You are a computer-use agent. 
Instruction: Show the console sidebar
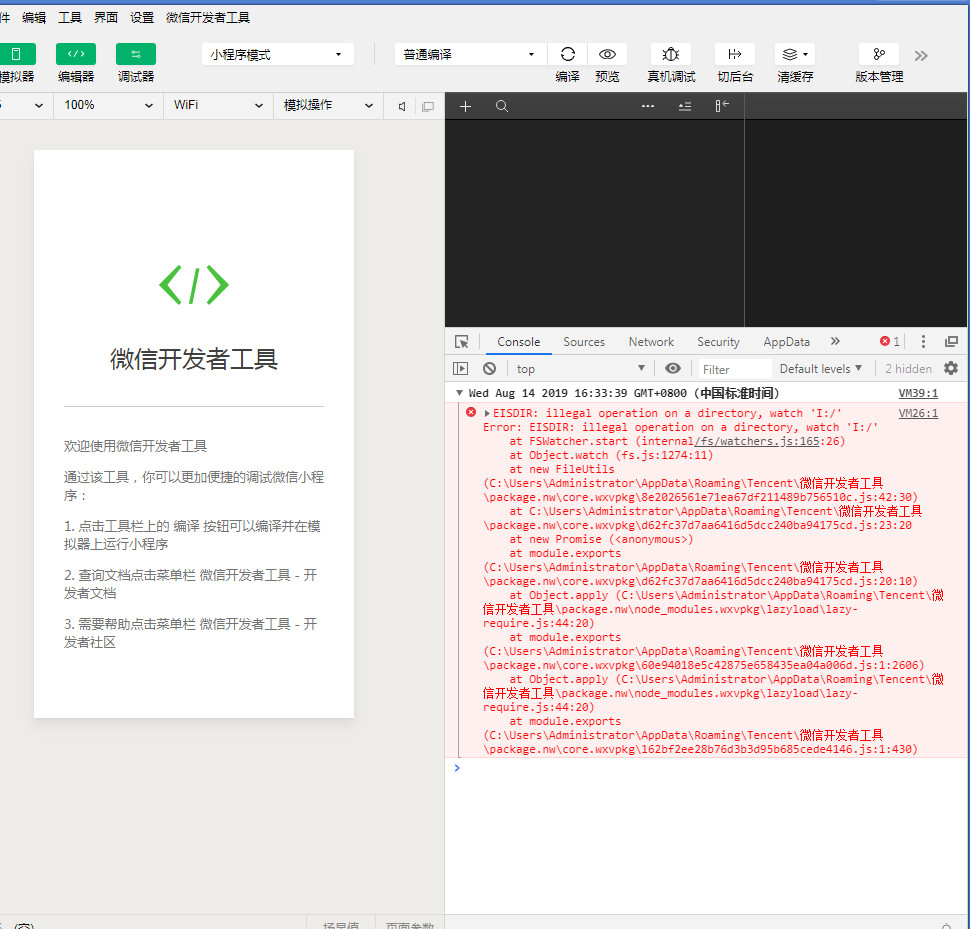[460, 369]
